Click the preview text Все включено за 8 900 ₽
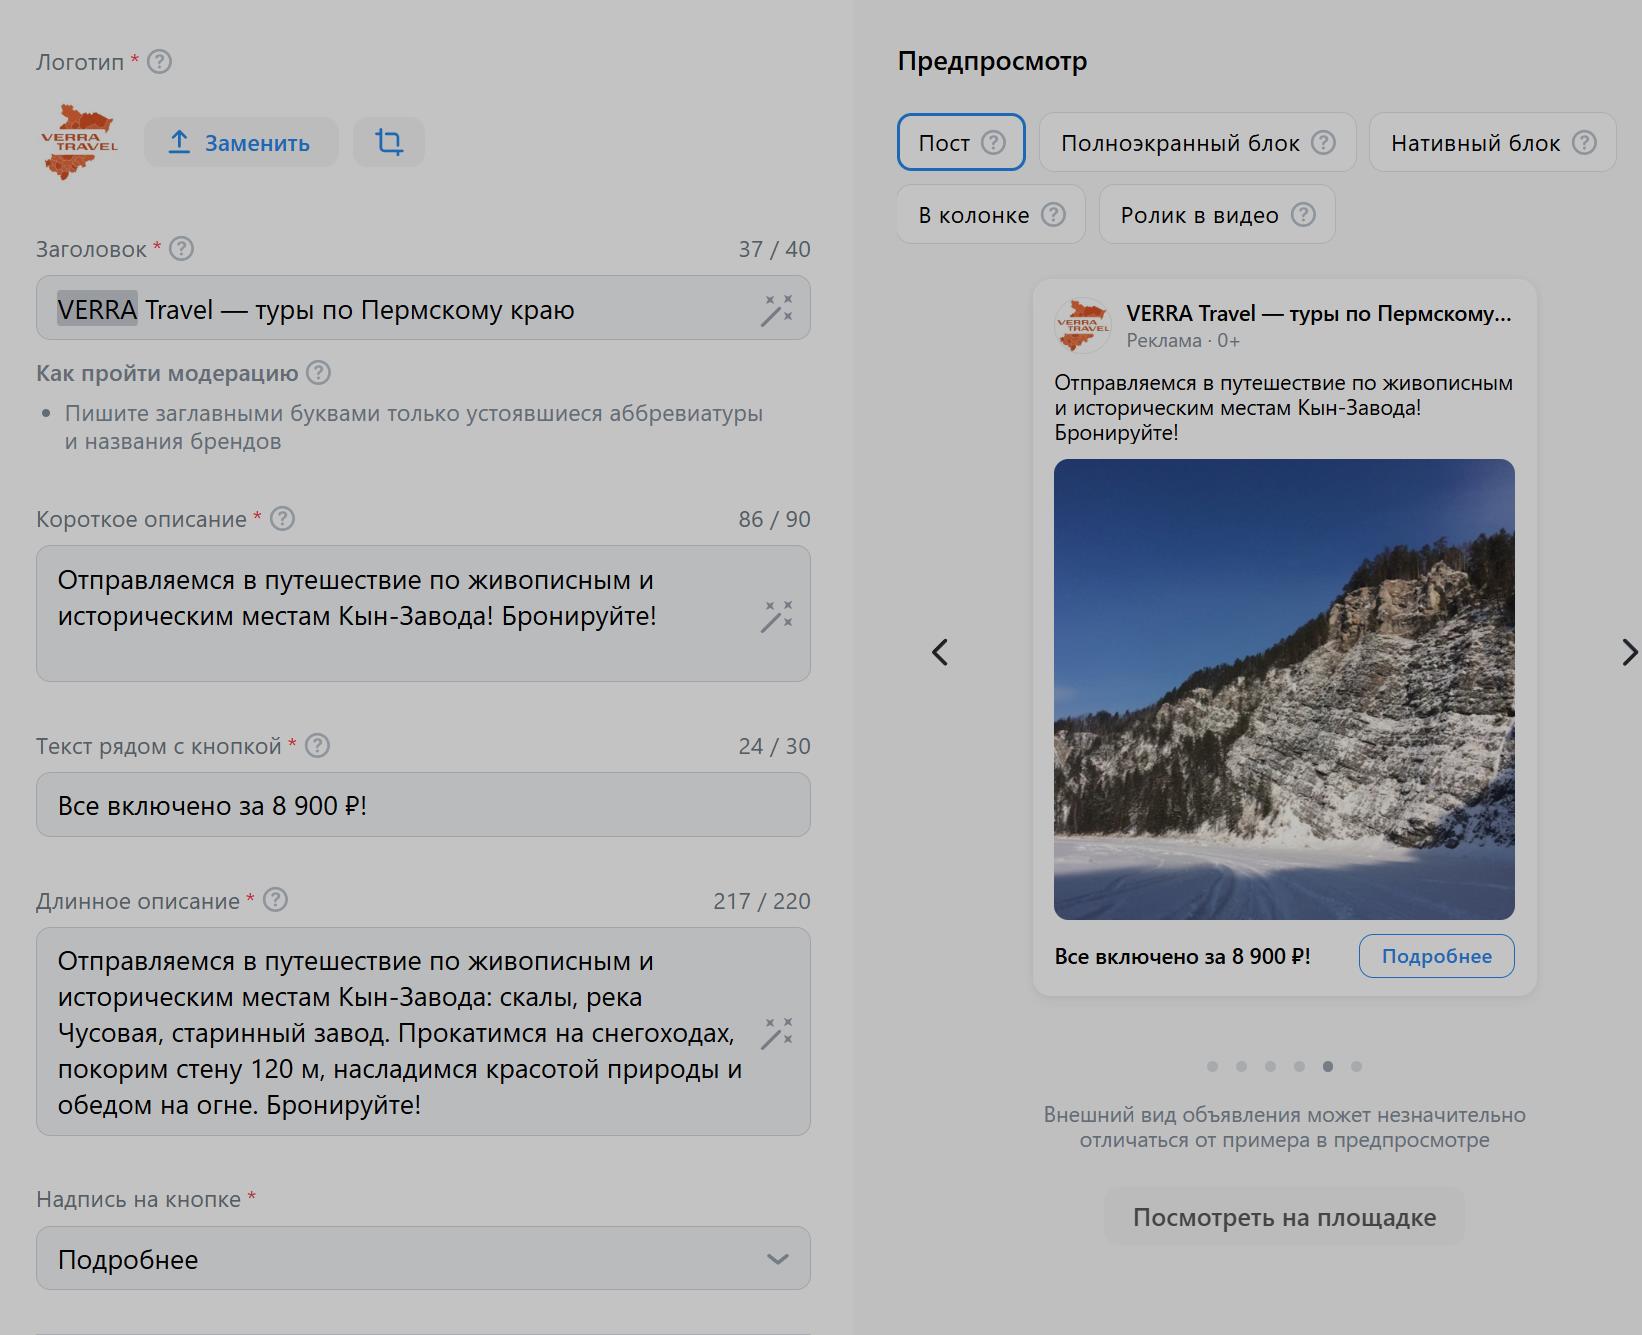This screenshot has width=1642, height=1335. pos(1182,956)
